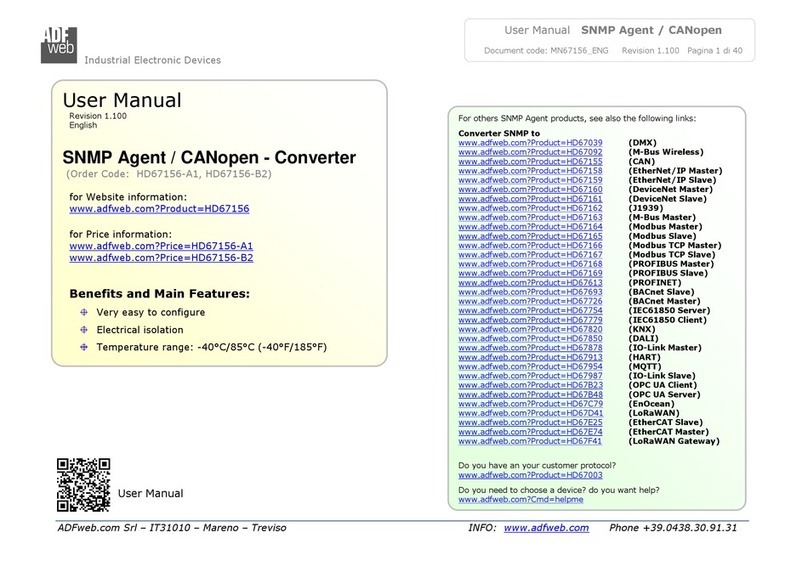Image resolution: width=808 pixels, height=561 pixels.
Task: Open the HD67159 EtherNet/IP Slave link
Action: (530, 180)
